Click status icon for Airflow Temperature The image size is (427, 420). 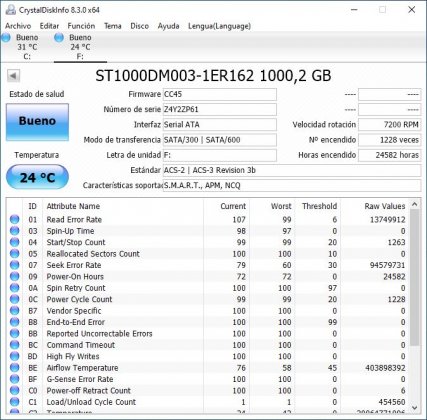[x=14, y=368]
